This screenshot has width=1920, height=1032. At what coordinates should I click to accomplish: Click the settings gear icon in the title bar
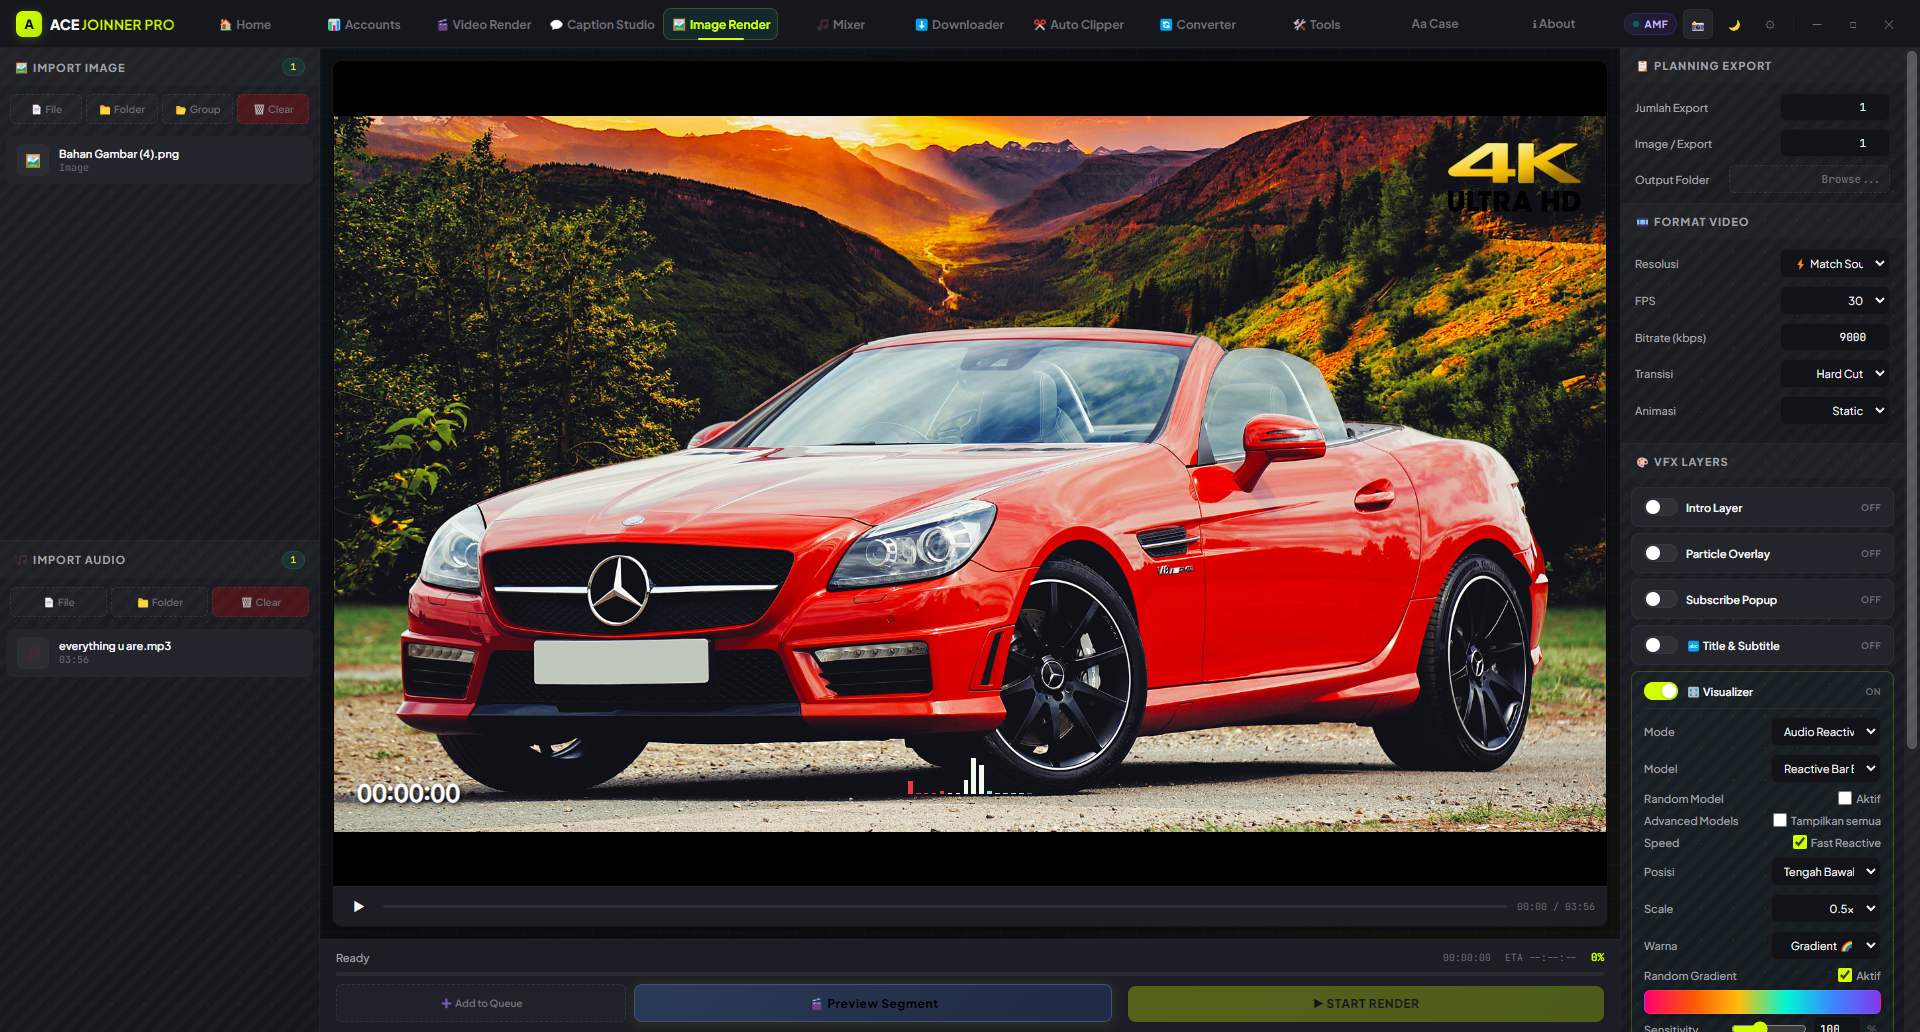1770,25
